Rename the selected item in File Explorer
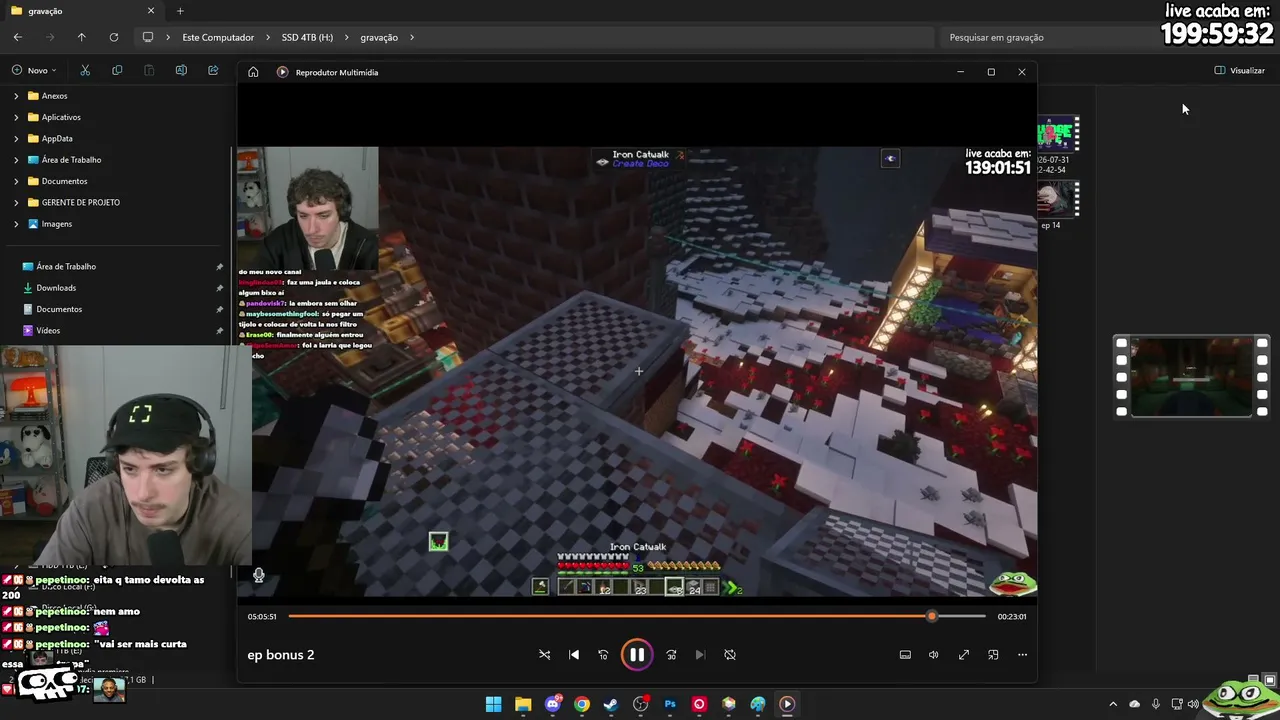Image resolution: width=1280 pixels, height=720 pixels. point(181,70)
